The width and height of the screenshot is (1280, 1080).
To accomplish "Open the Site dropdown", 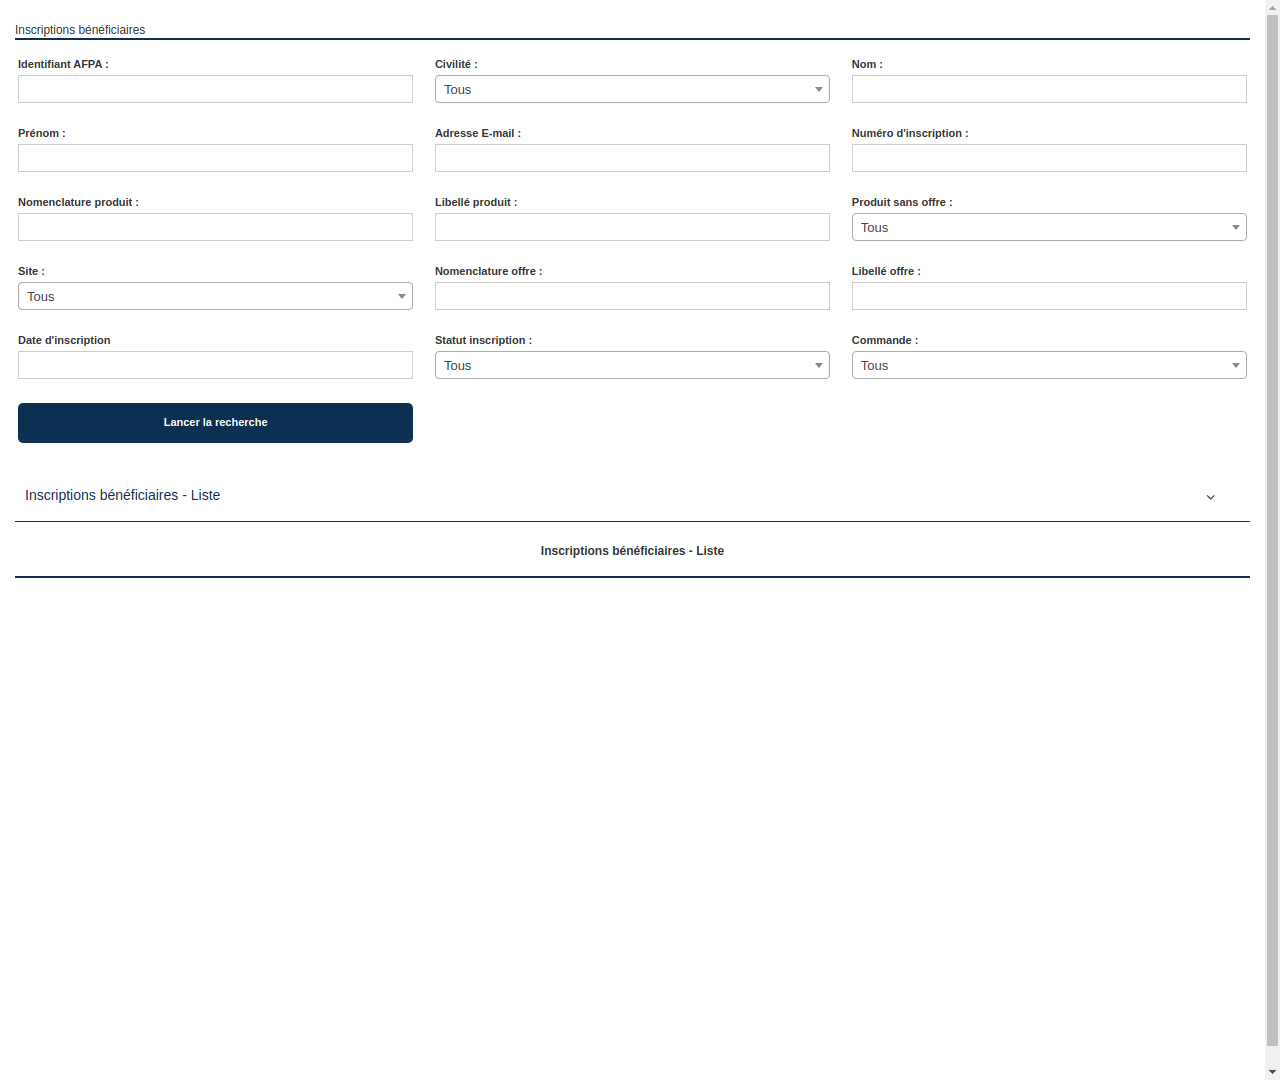I will [x=215, y=296].
